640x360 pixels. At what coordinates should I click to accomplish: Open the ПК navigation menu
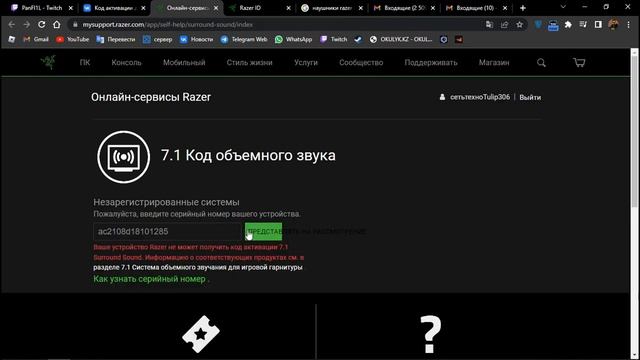(x=85, y=62)
